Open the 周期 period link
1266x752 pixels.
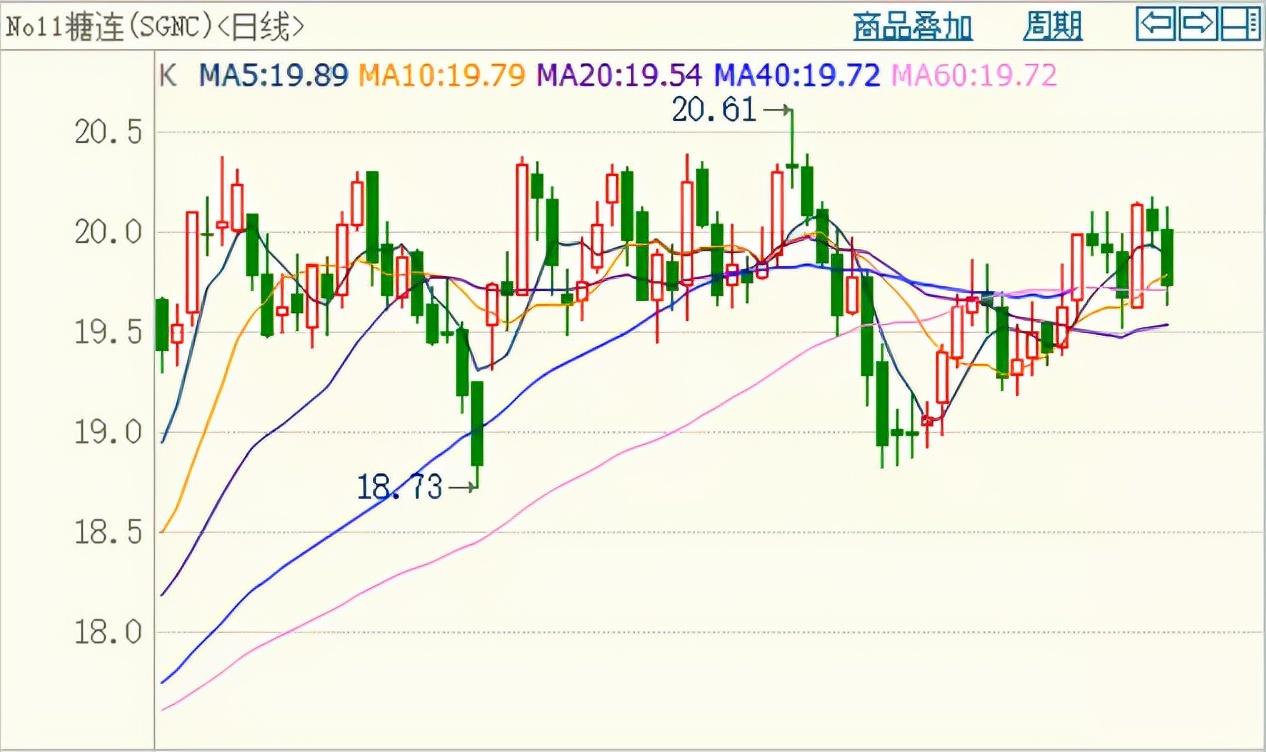click(1053, 26)
